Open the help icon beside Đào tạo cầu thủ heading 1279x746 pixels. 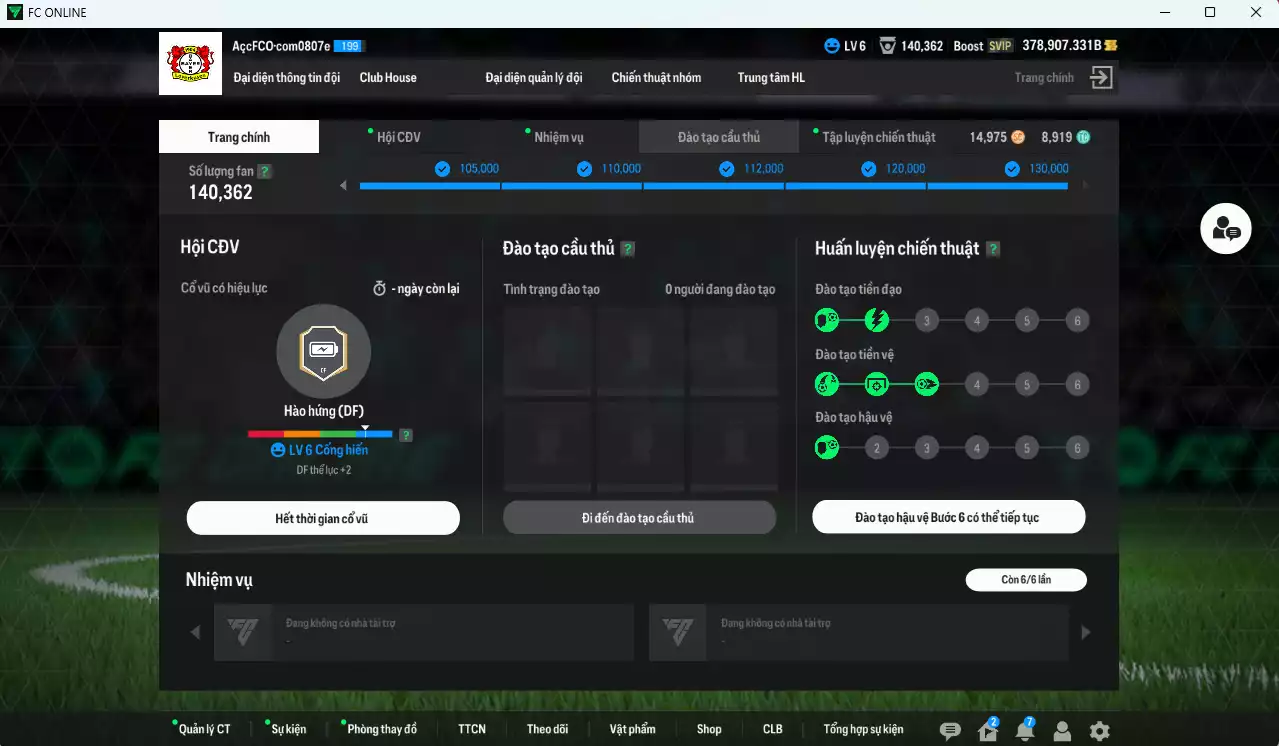tap(628, 249)
